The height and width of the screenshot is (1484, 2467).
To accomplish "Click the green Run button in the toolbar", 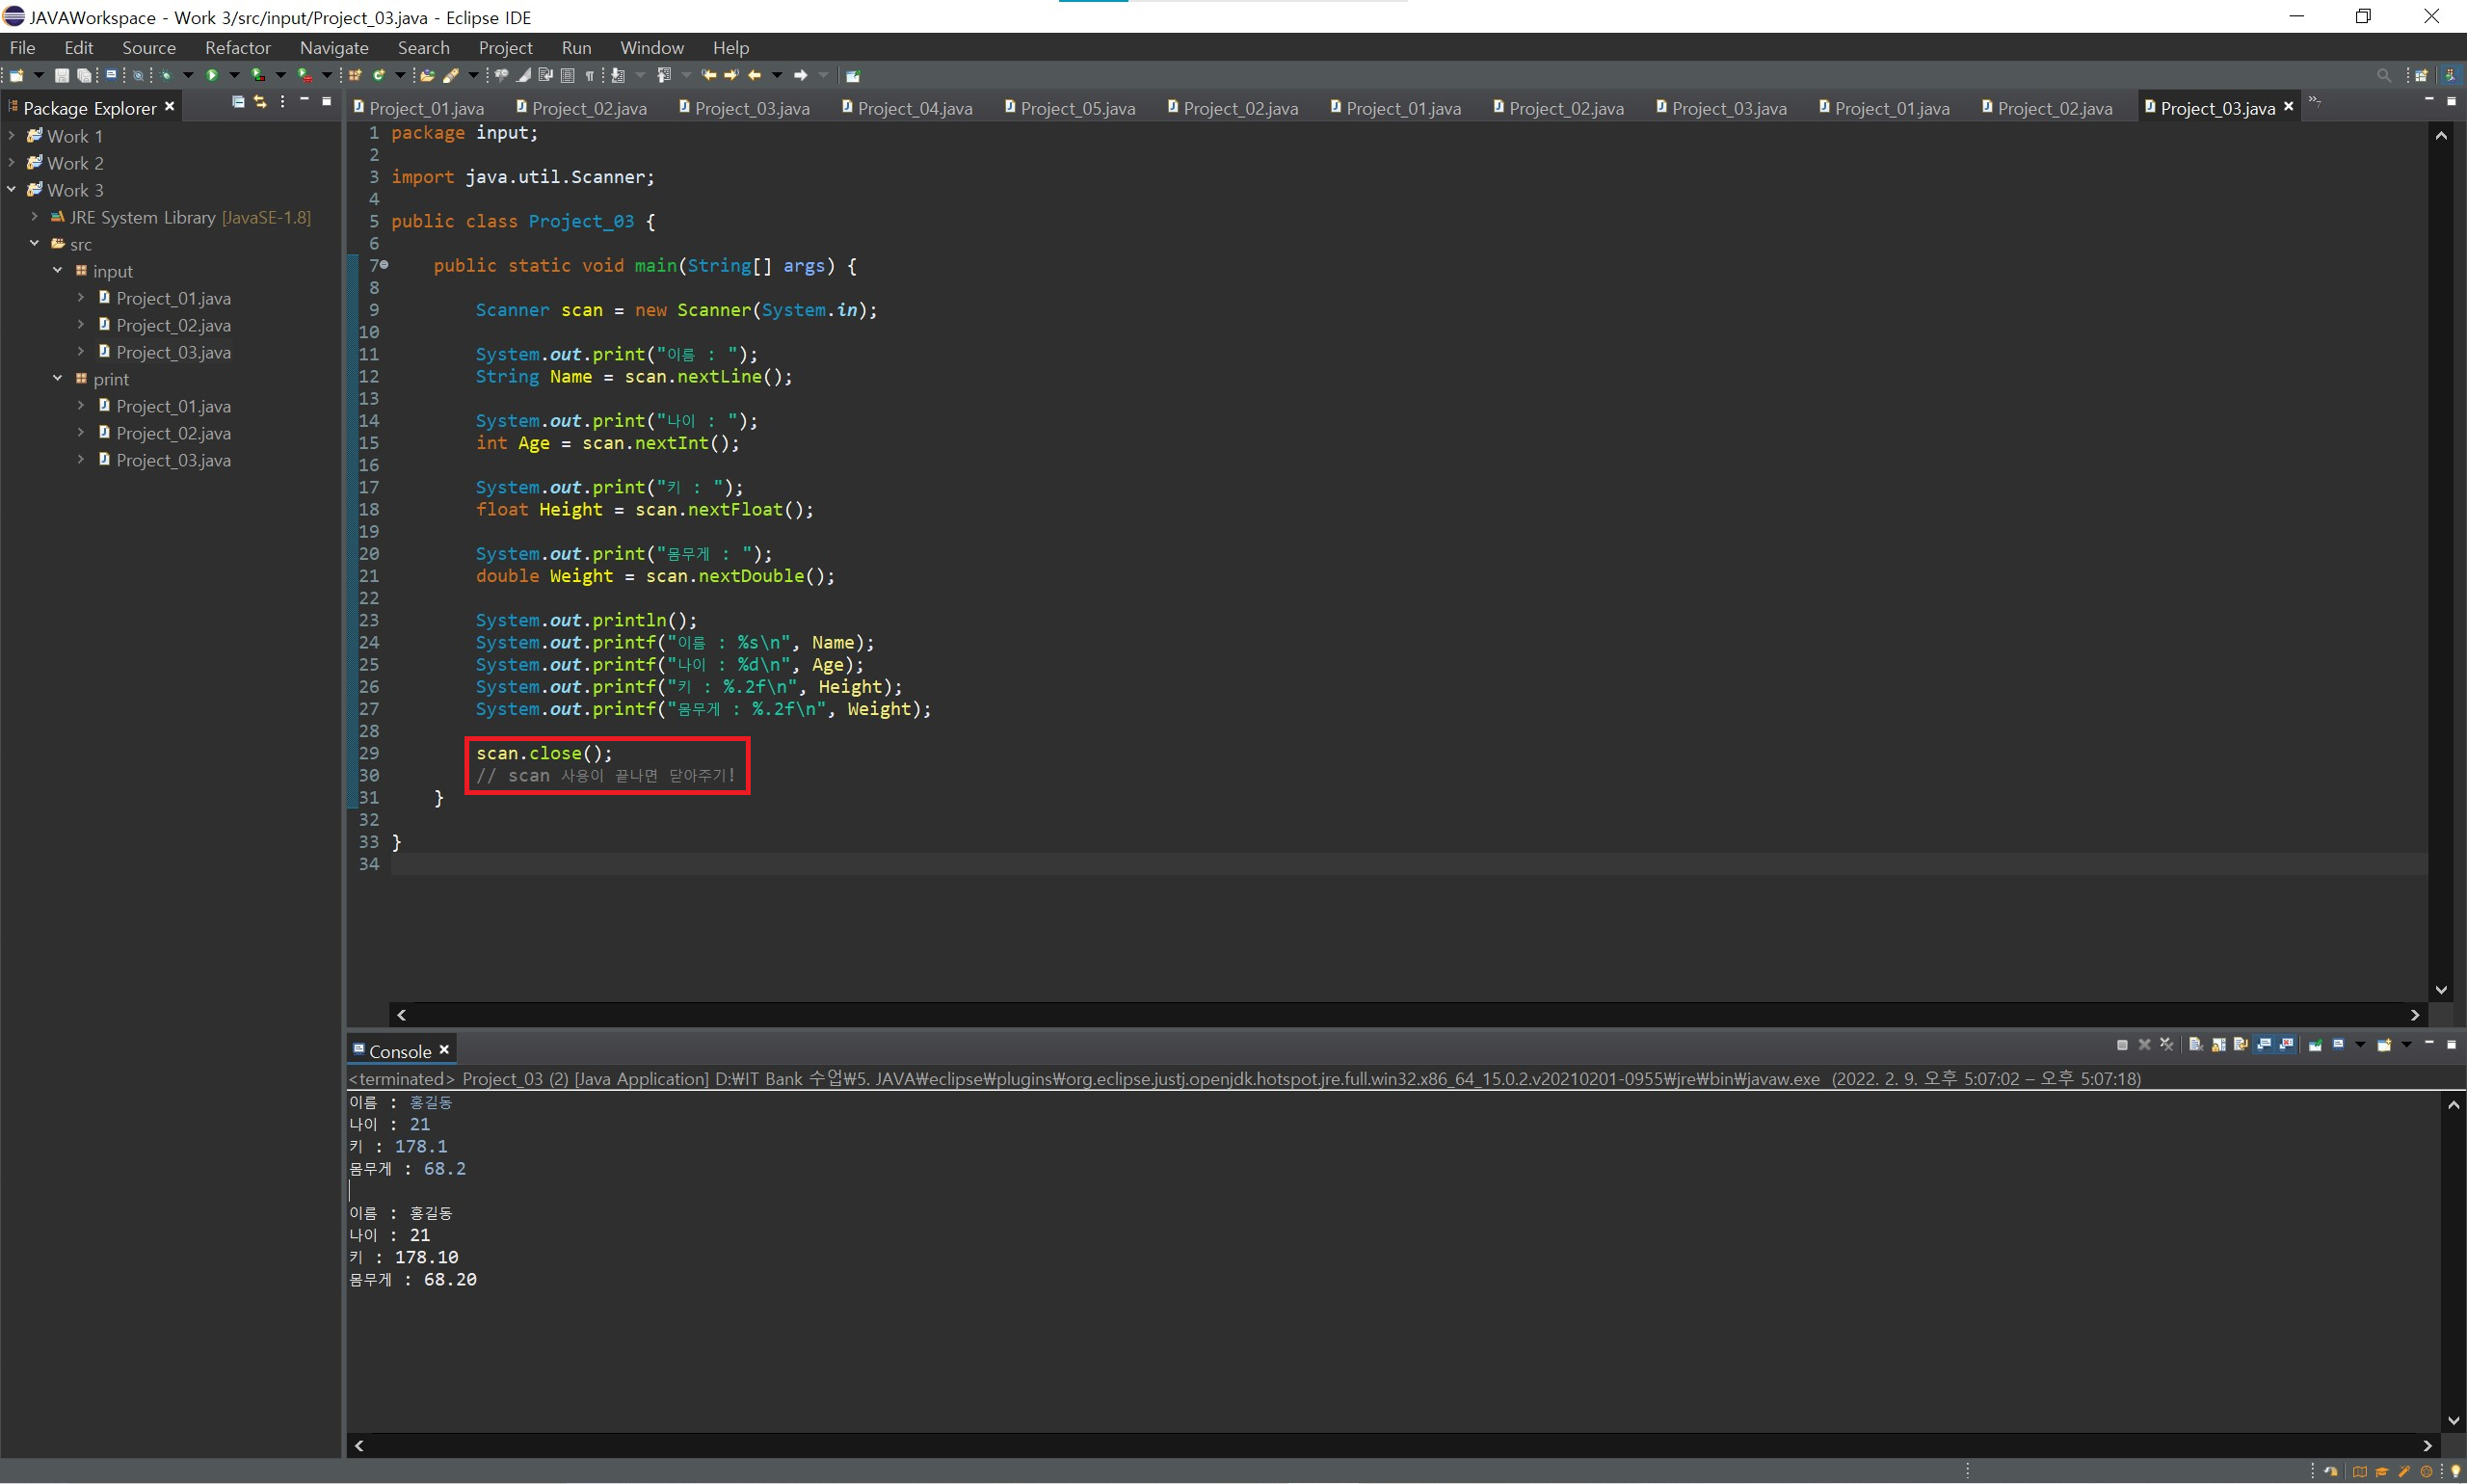I will click(212, 75).
